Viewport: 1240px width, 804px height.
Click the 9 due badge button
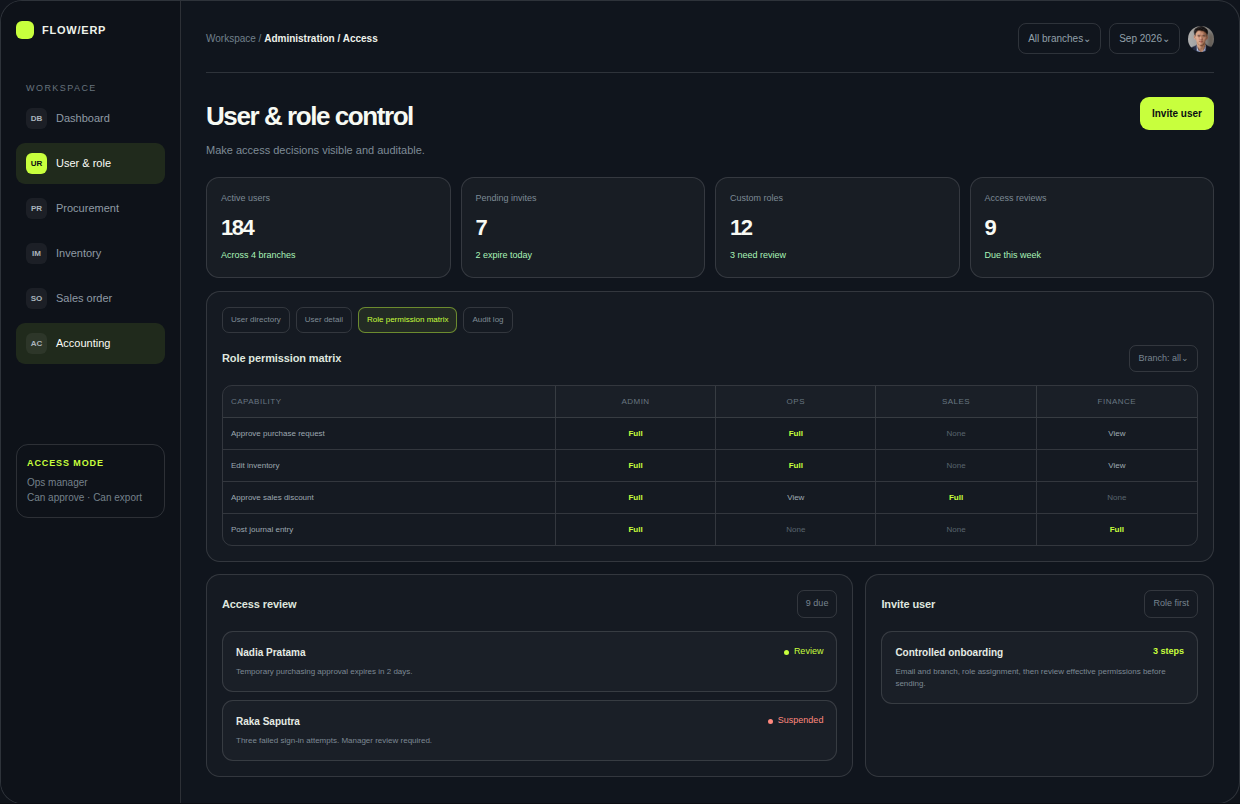click(817, 604)
